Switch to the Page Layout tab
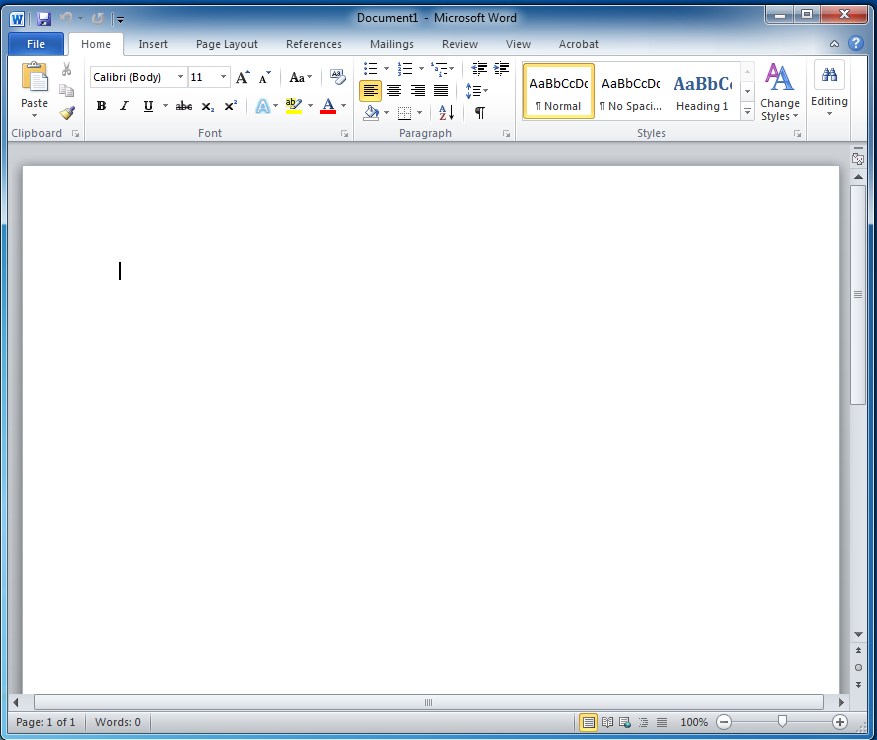The height and width of the screenshot is (740, 877). pyautogui.click(x=226, y=44)
